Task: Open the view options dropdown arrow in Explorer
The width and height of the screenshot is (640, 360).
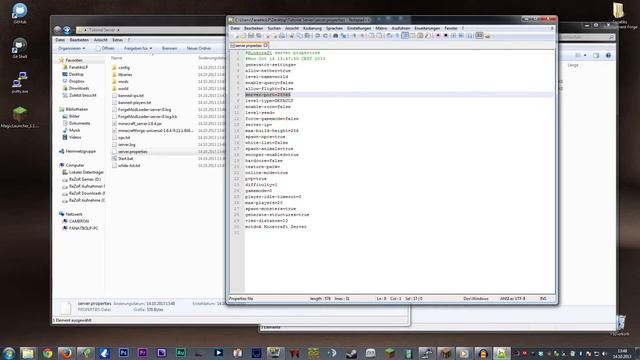Action: tap(585, 55)
